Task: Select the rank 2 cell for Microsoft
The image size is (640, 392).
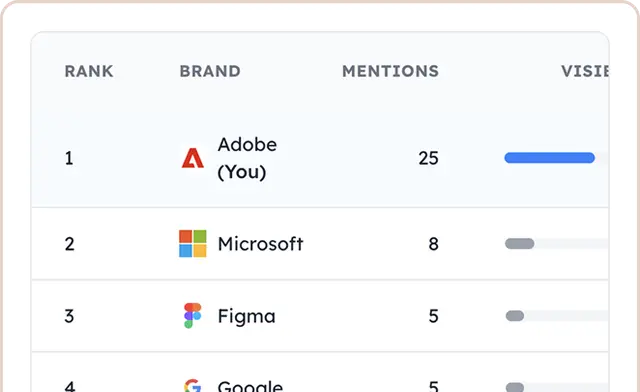Action: point(69,244)
